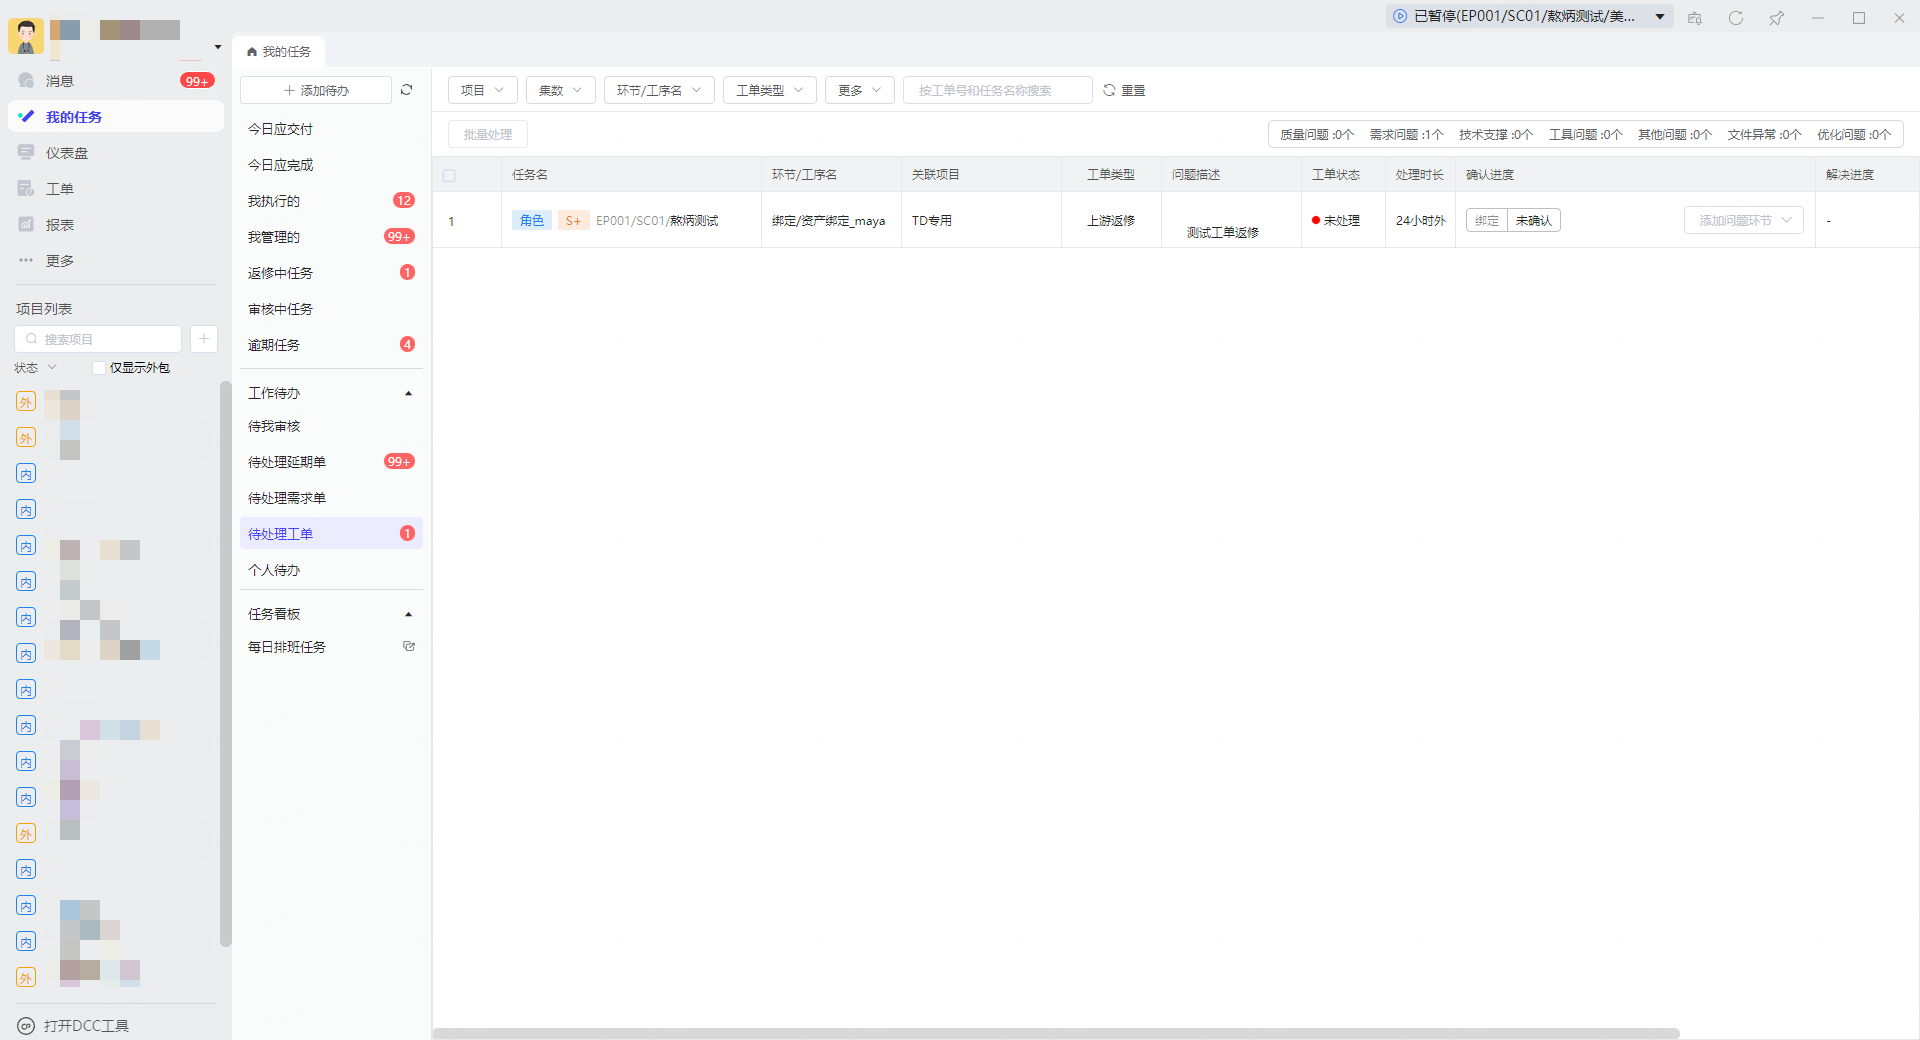
Task: Open the 工单类型 dropdown filter
Action: [x=769, y=90]
